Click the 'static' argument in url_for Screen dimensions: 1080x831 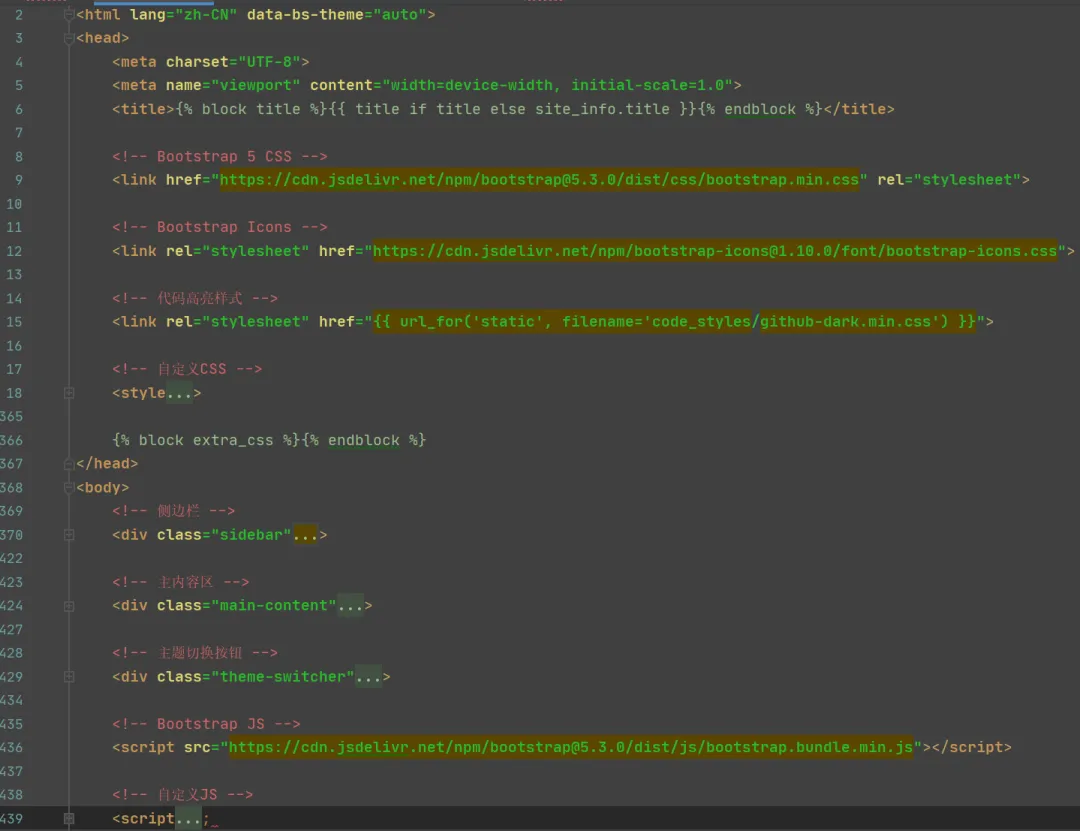coord(508,322)
